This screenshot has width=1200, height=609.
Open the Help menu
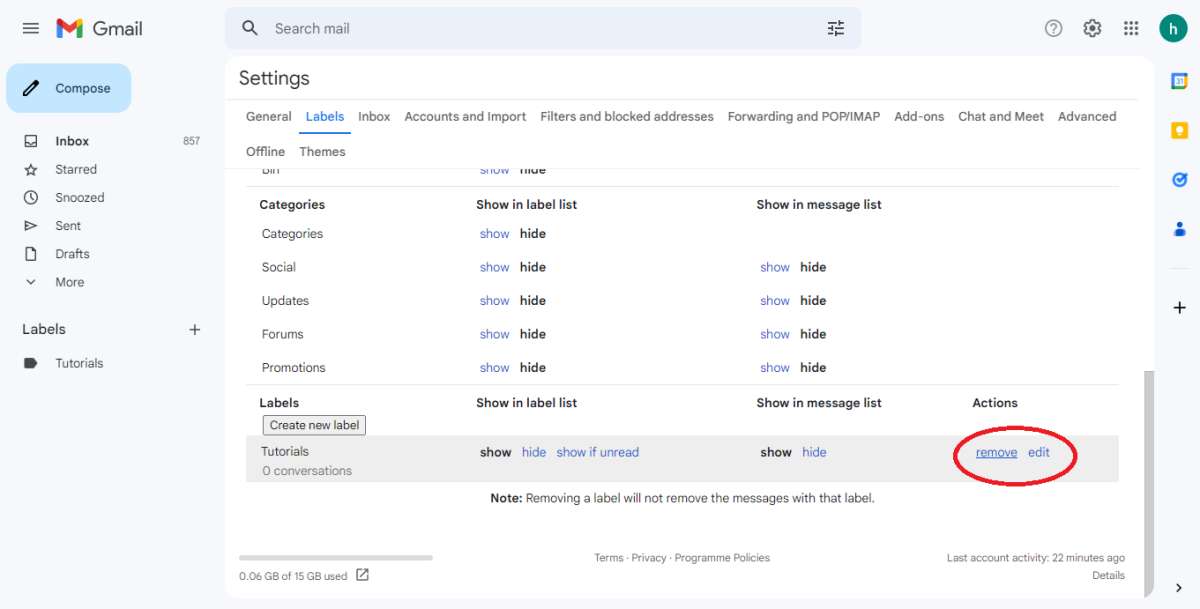[1053, 28]
